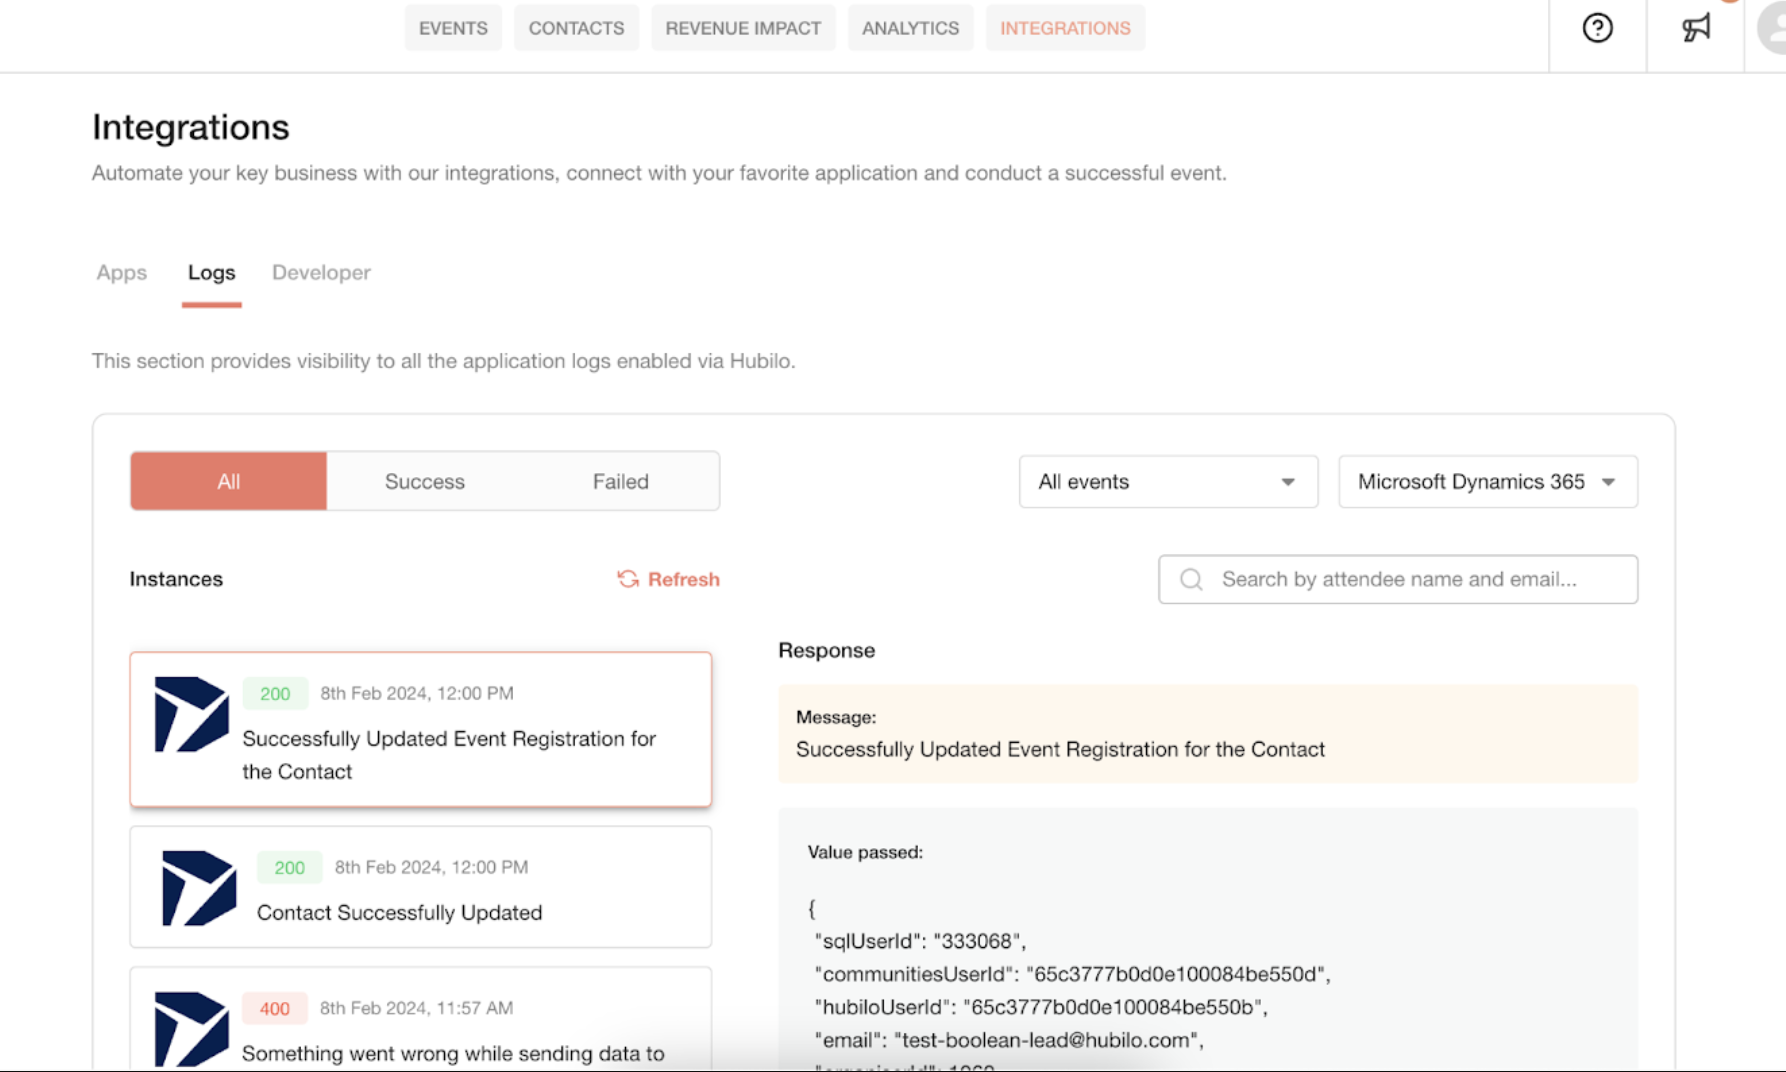Open the Microsoft Dynamics 365 dropdown
Viewport: 1786px width, 1072px height.
tap(1488, 482)
